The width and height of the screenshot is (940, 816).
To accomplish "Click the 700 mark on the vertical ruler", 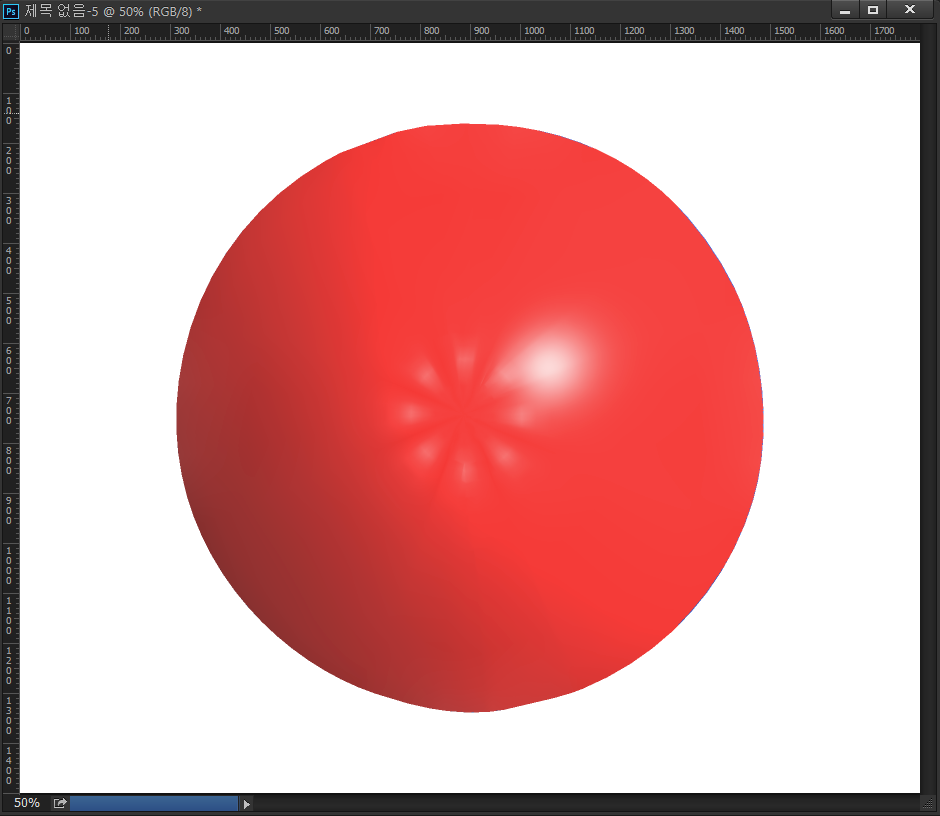I will click(x=10, y=408).
